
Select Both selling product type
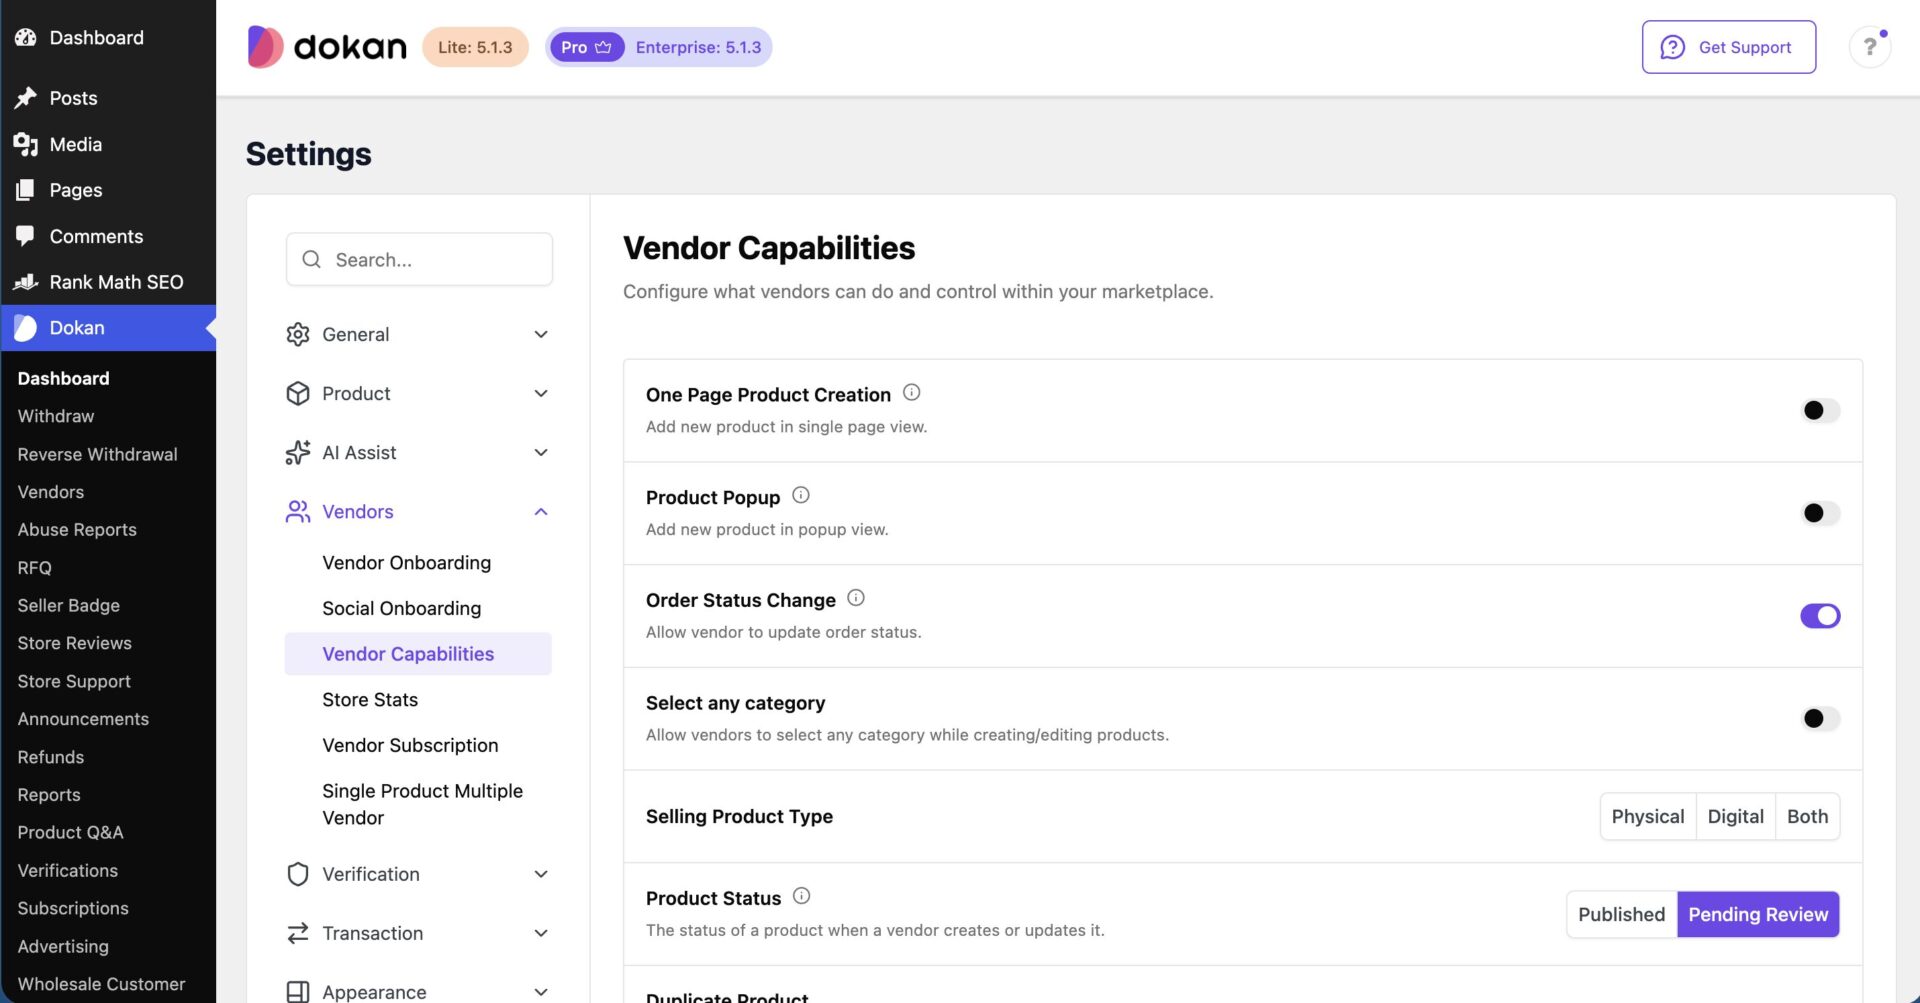click(1808, 816)
